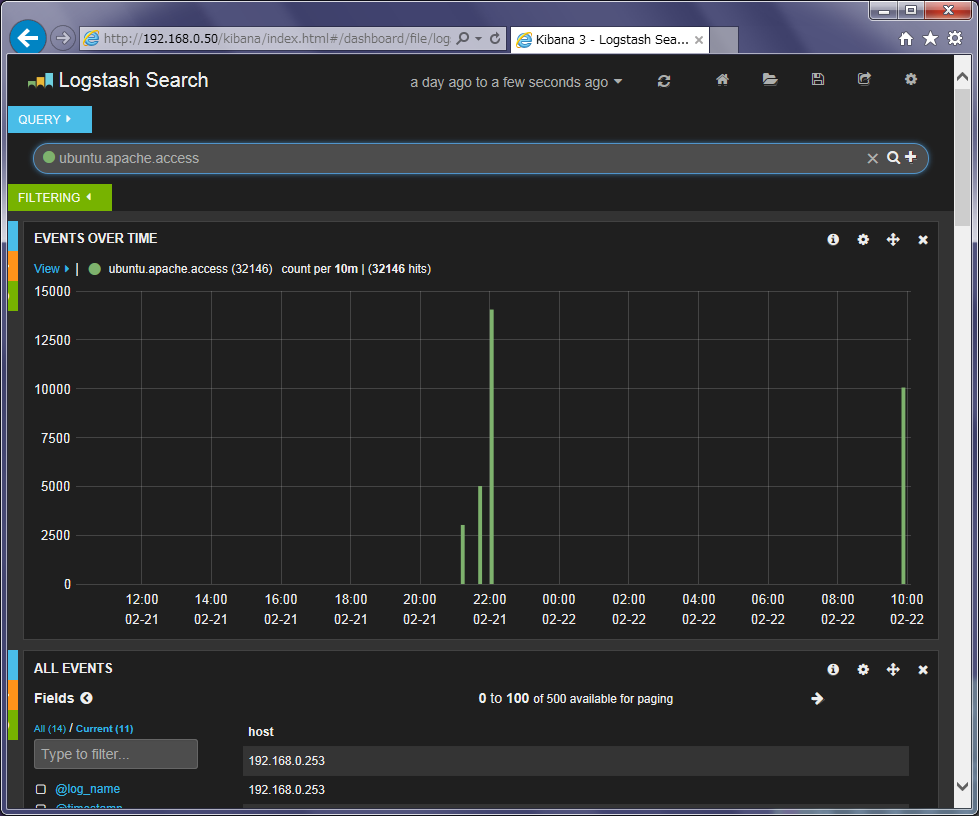Collapse the QUERY section
Image resolution: width=979 pixels, height=816 pixels.
click(x=48, y=119)
